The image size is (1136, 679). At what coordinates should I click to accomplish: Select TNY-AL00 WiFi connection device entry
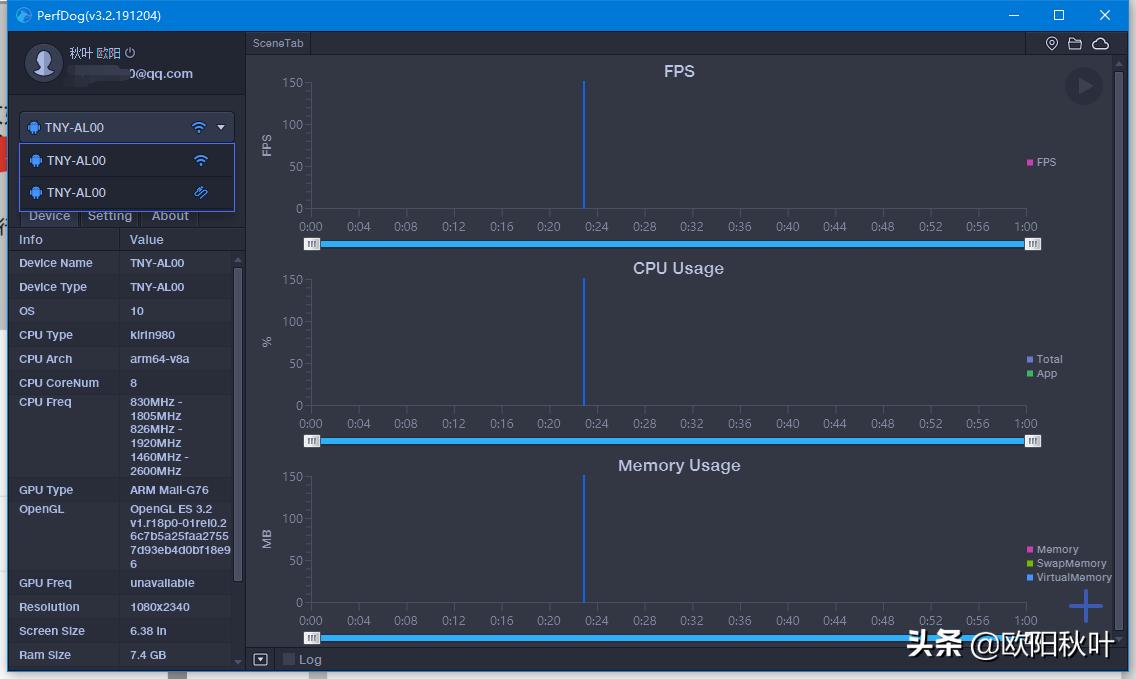point(127,160)
